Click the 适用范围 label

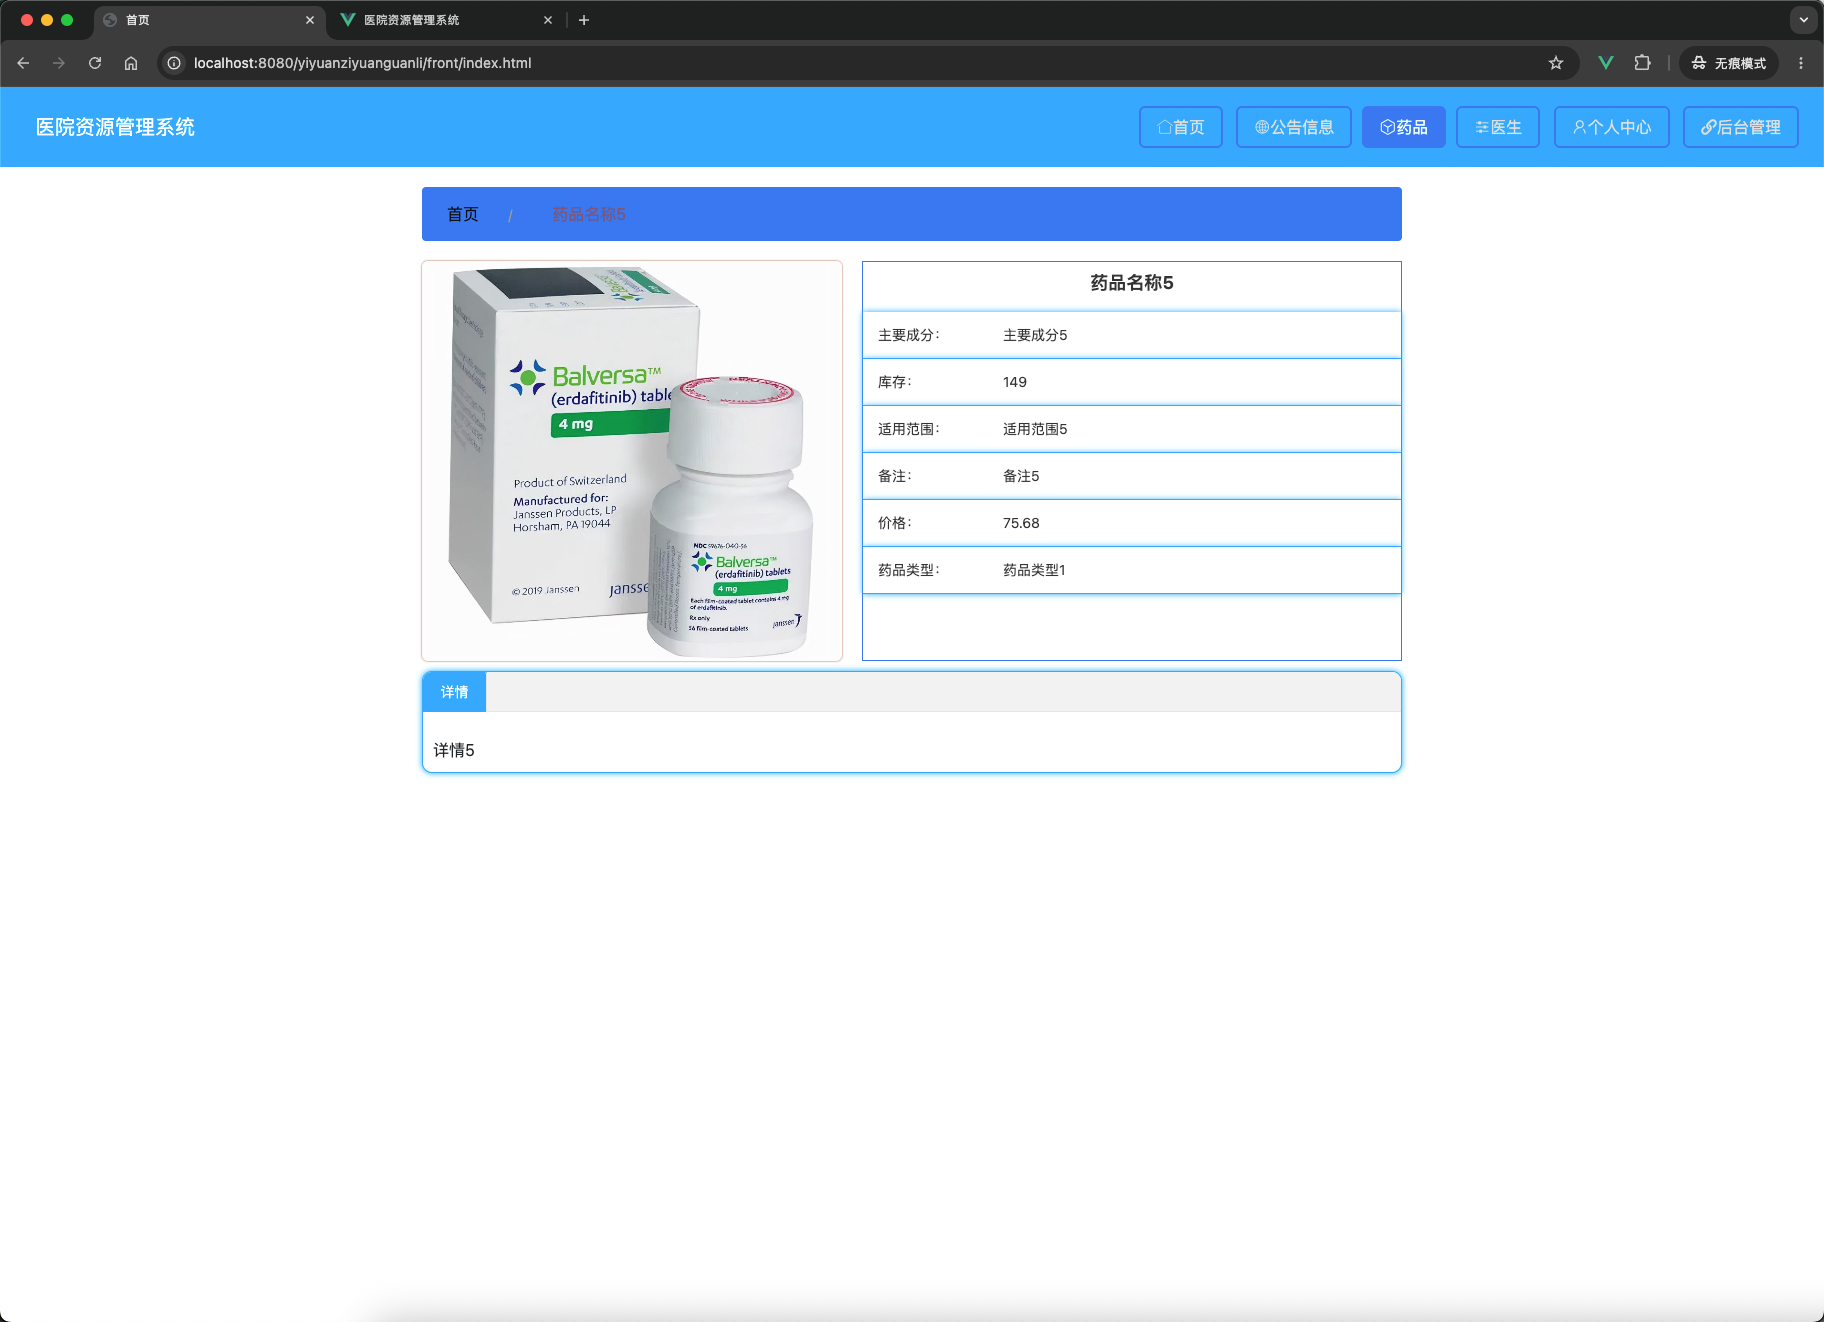(x=909, y=429)
